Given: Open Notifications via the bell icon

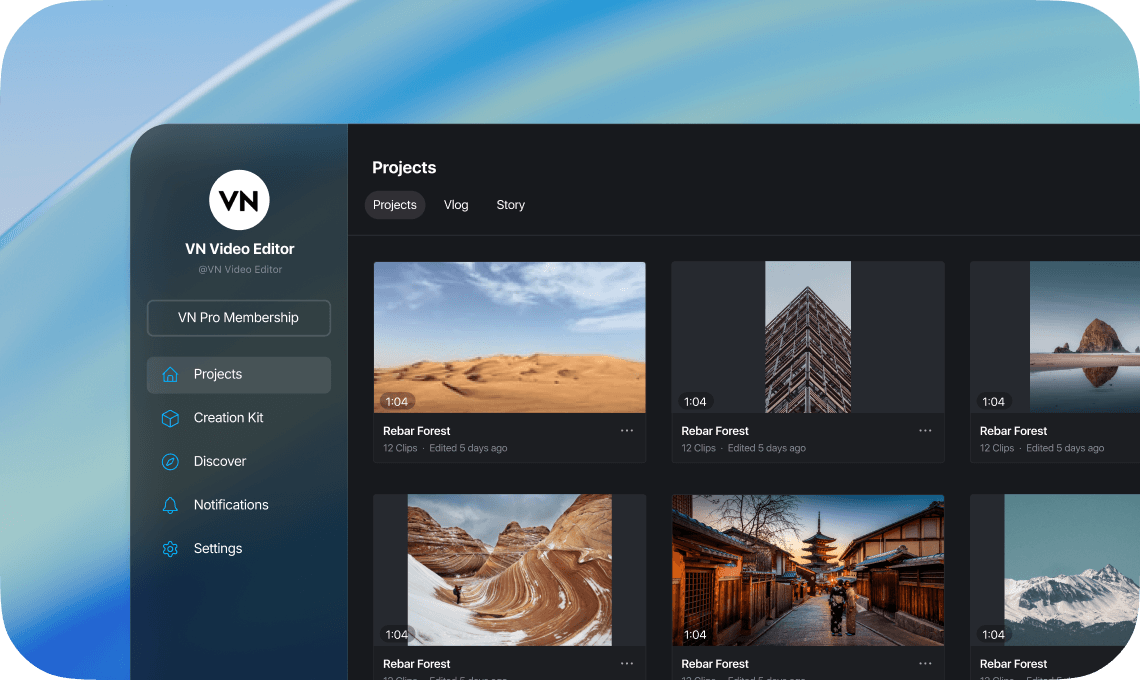Looking at the screenshot, I should tap(170, 505).
